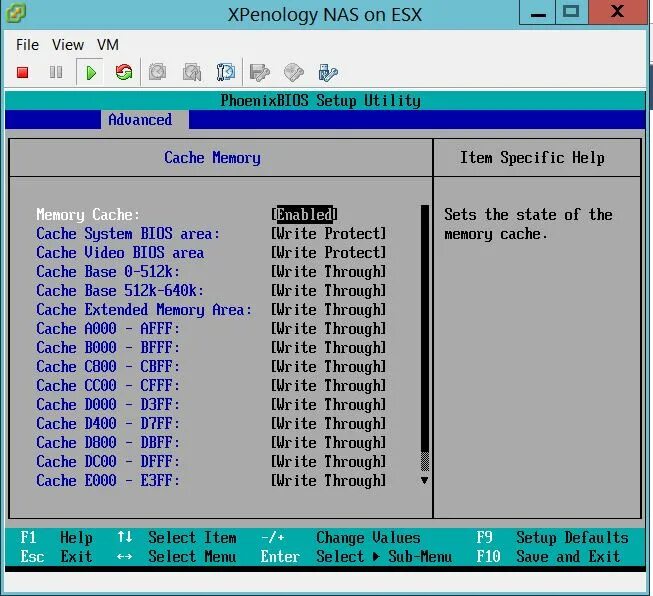Click the Cache D400 - D7FF label

coord(108,424)
